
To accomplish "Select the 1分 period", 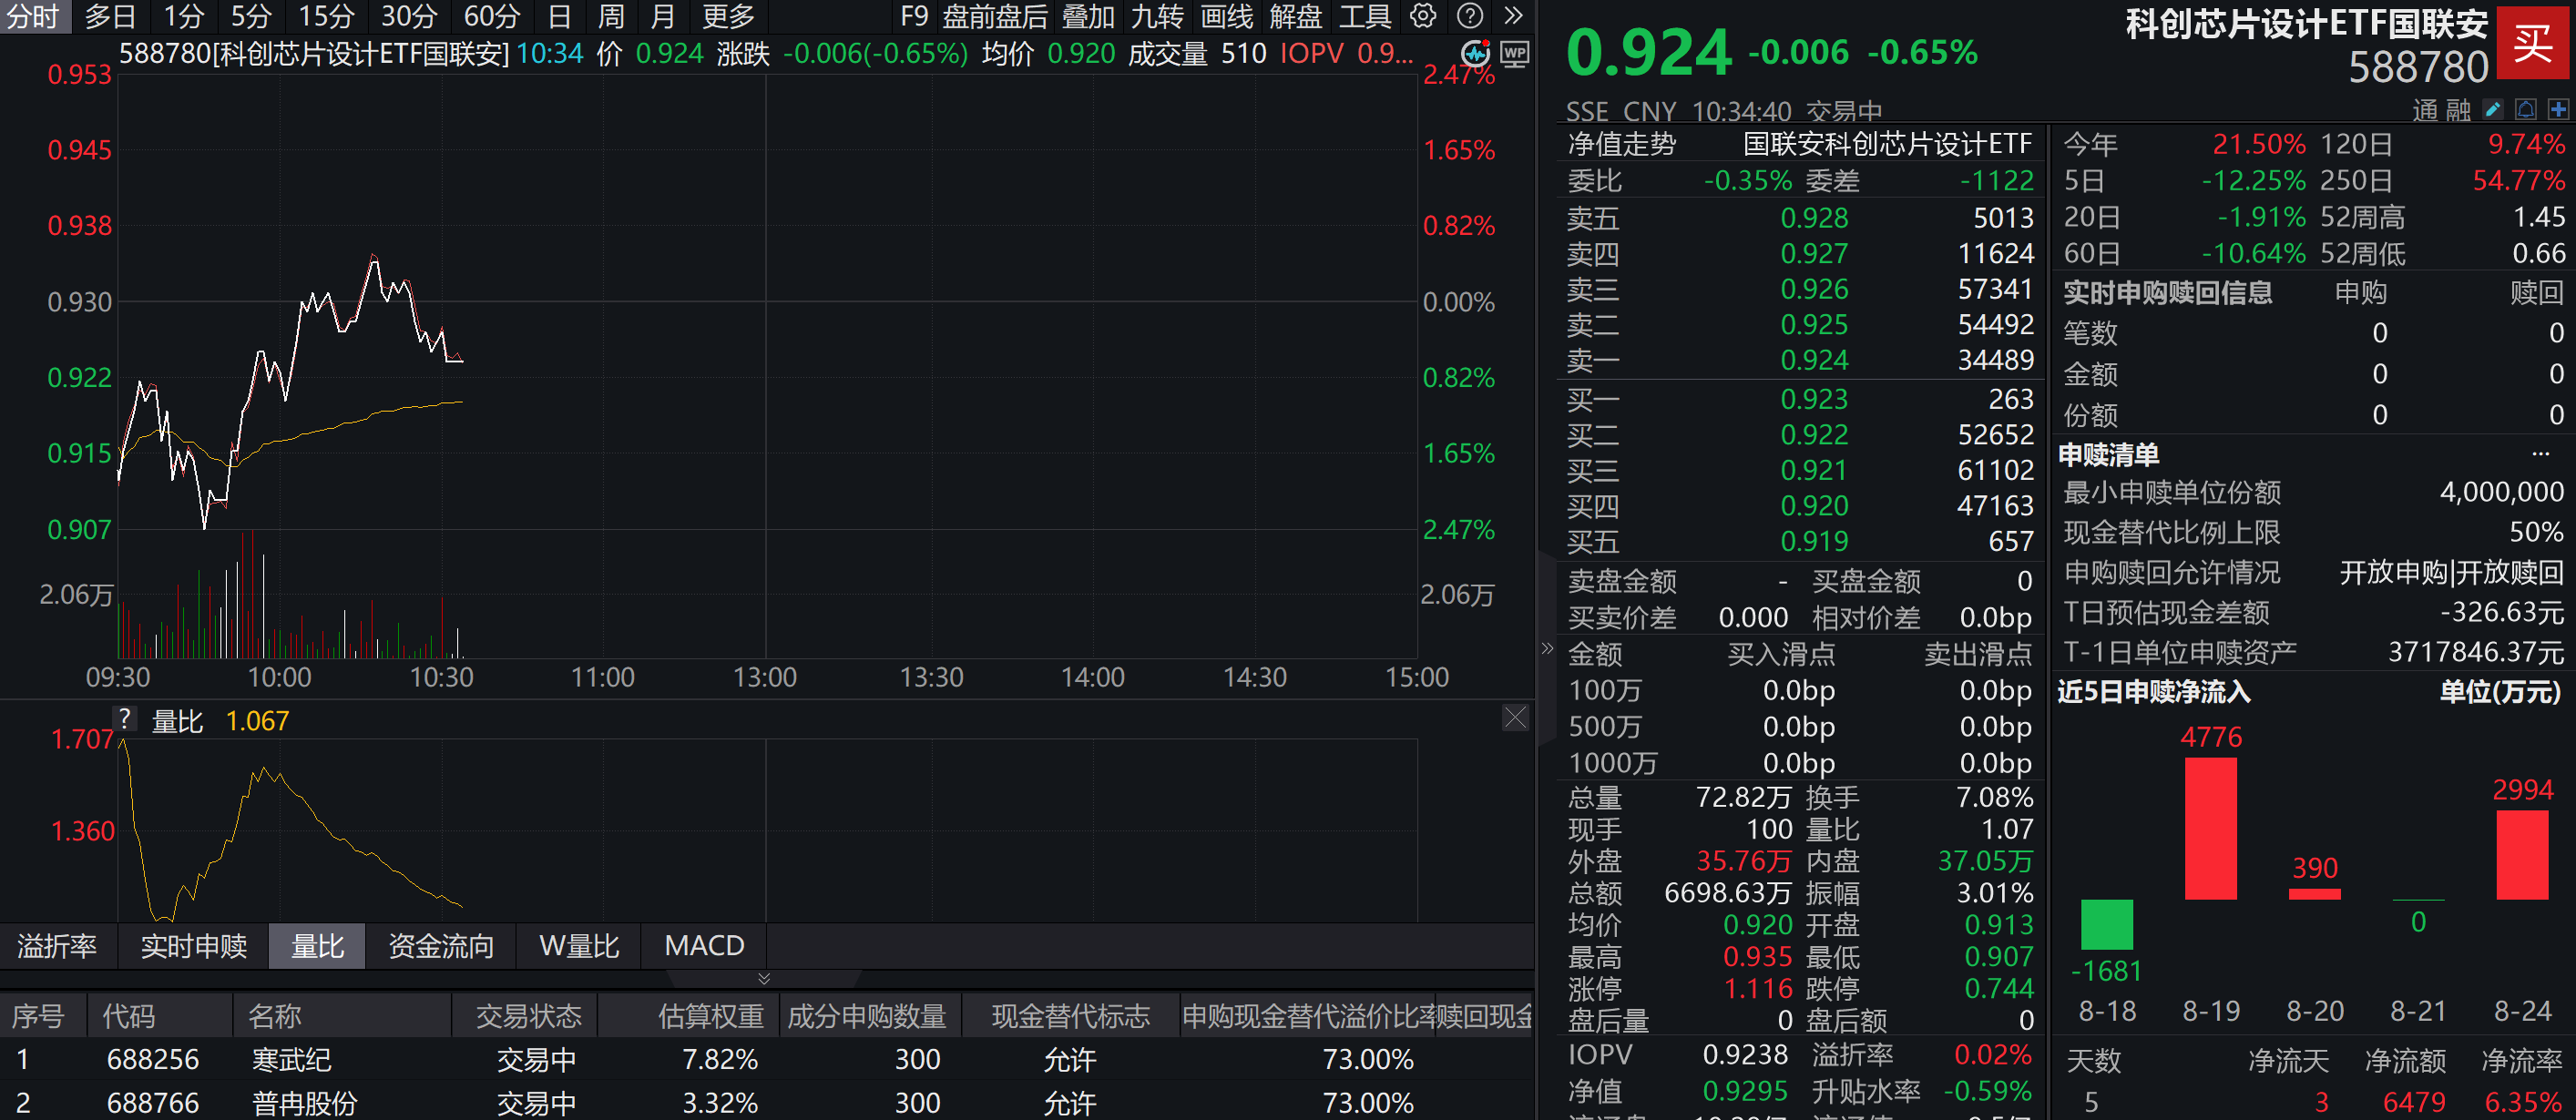I will pyautogui.click(x=183, y=16).
